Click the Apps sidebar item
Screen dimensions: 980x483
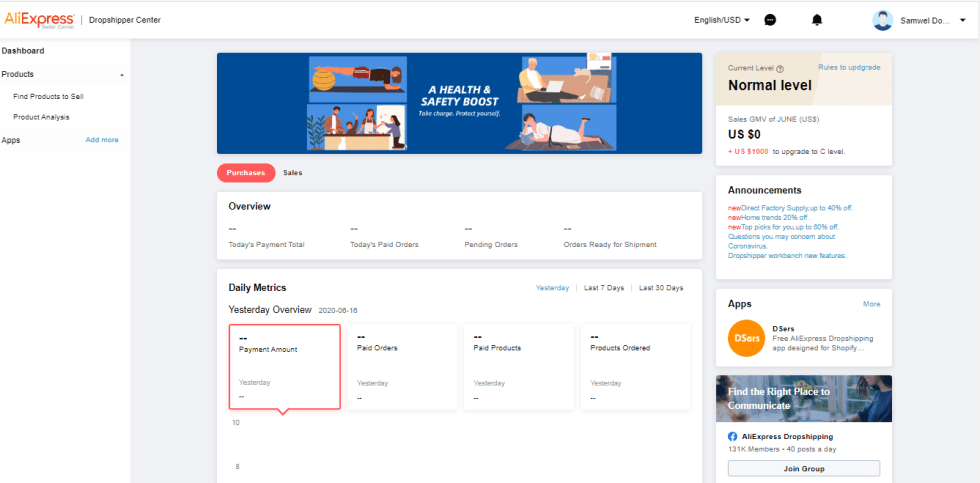[11, 140]
